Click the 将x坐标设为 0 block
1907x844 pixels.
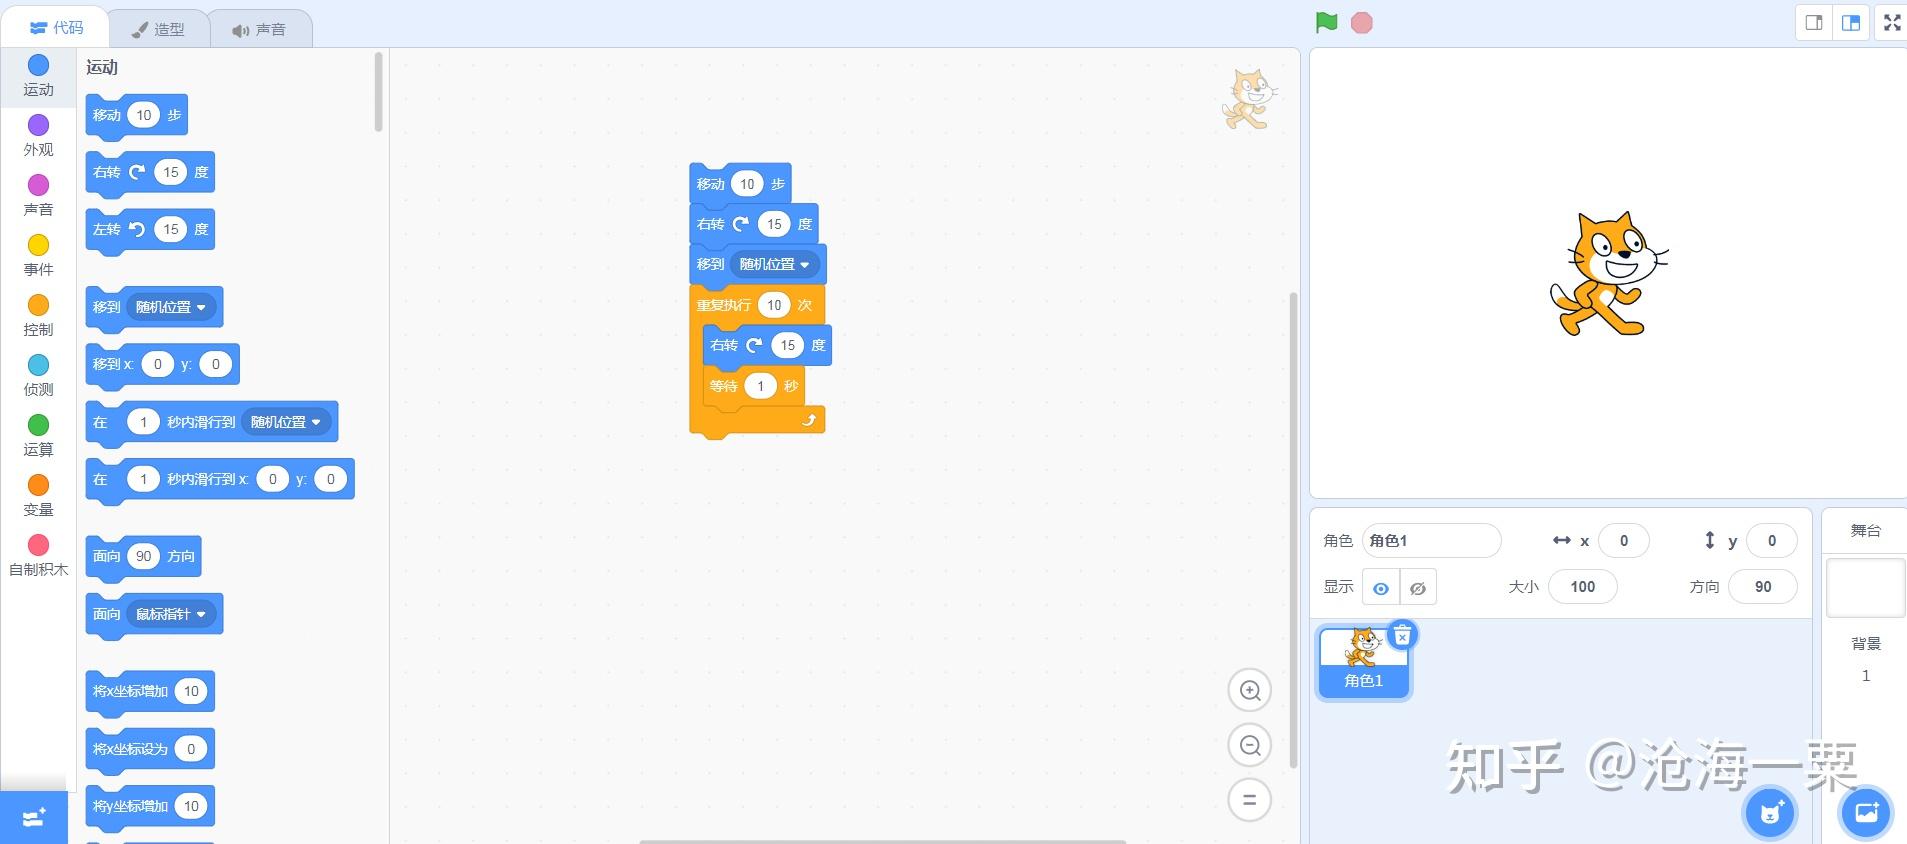[x=150, y=749]
